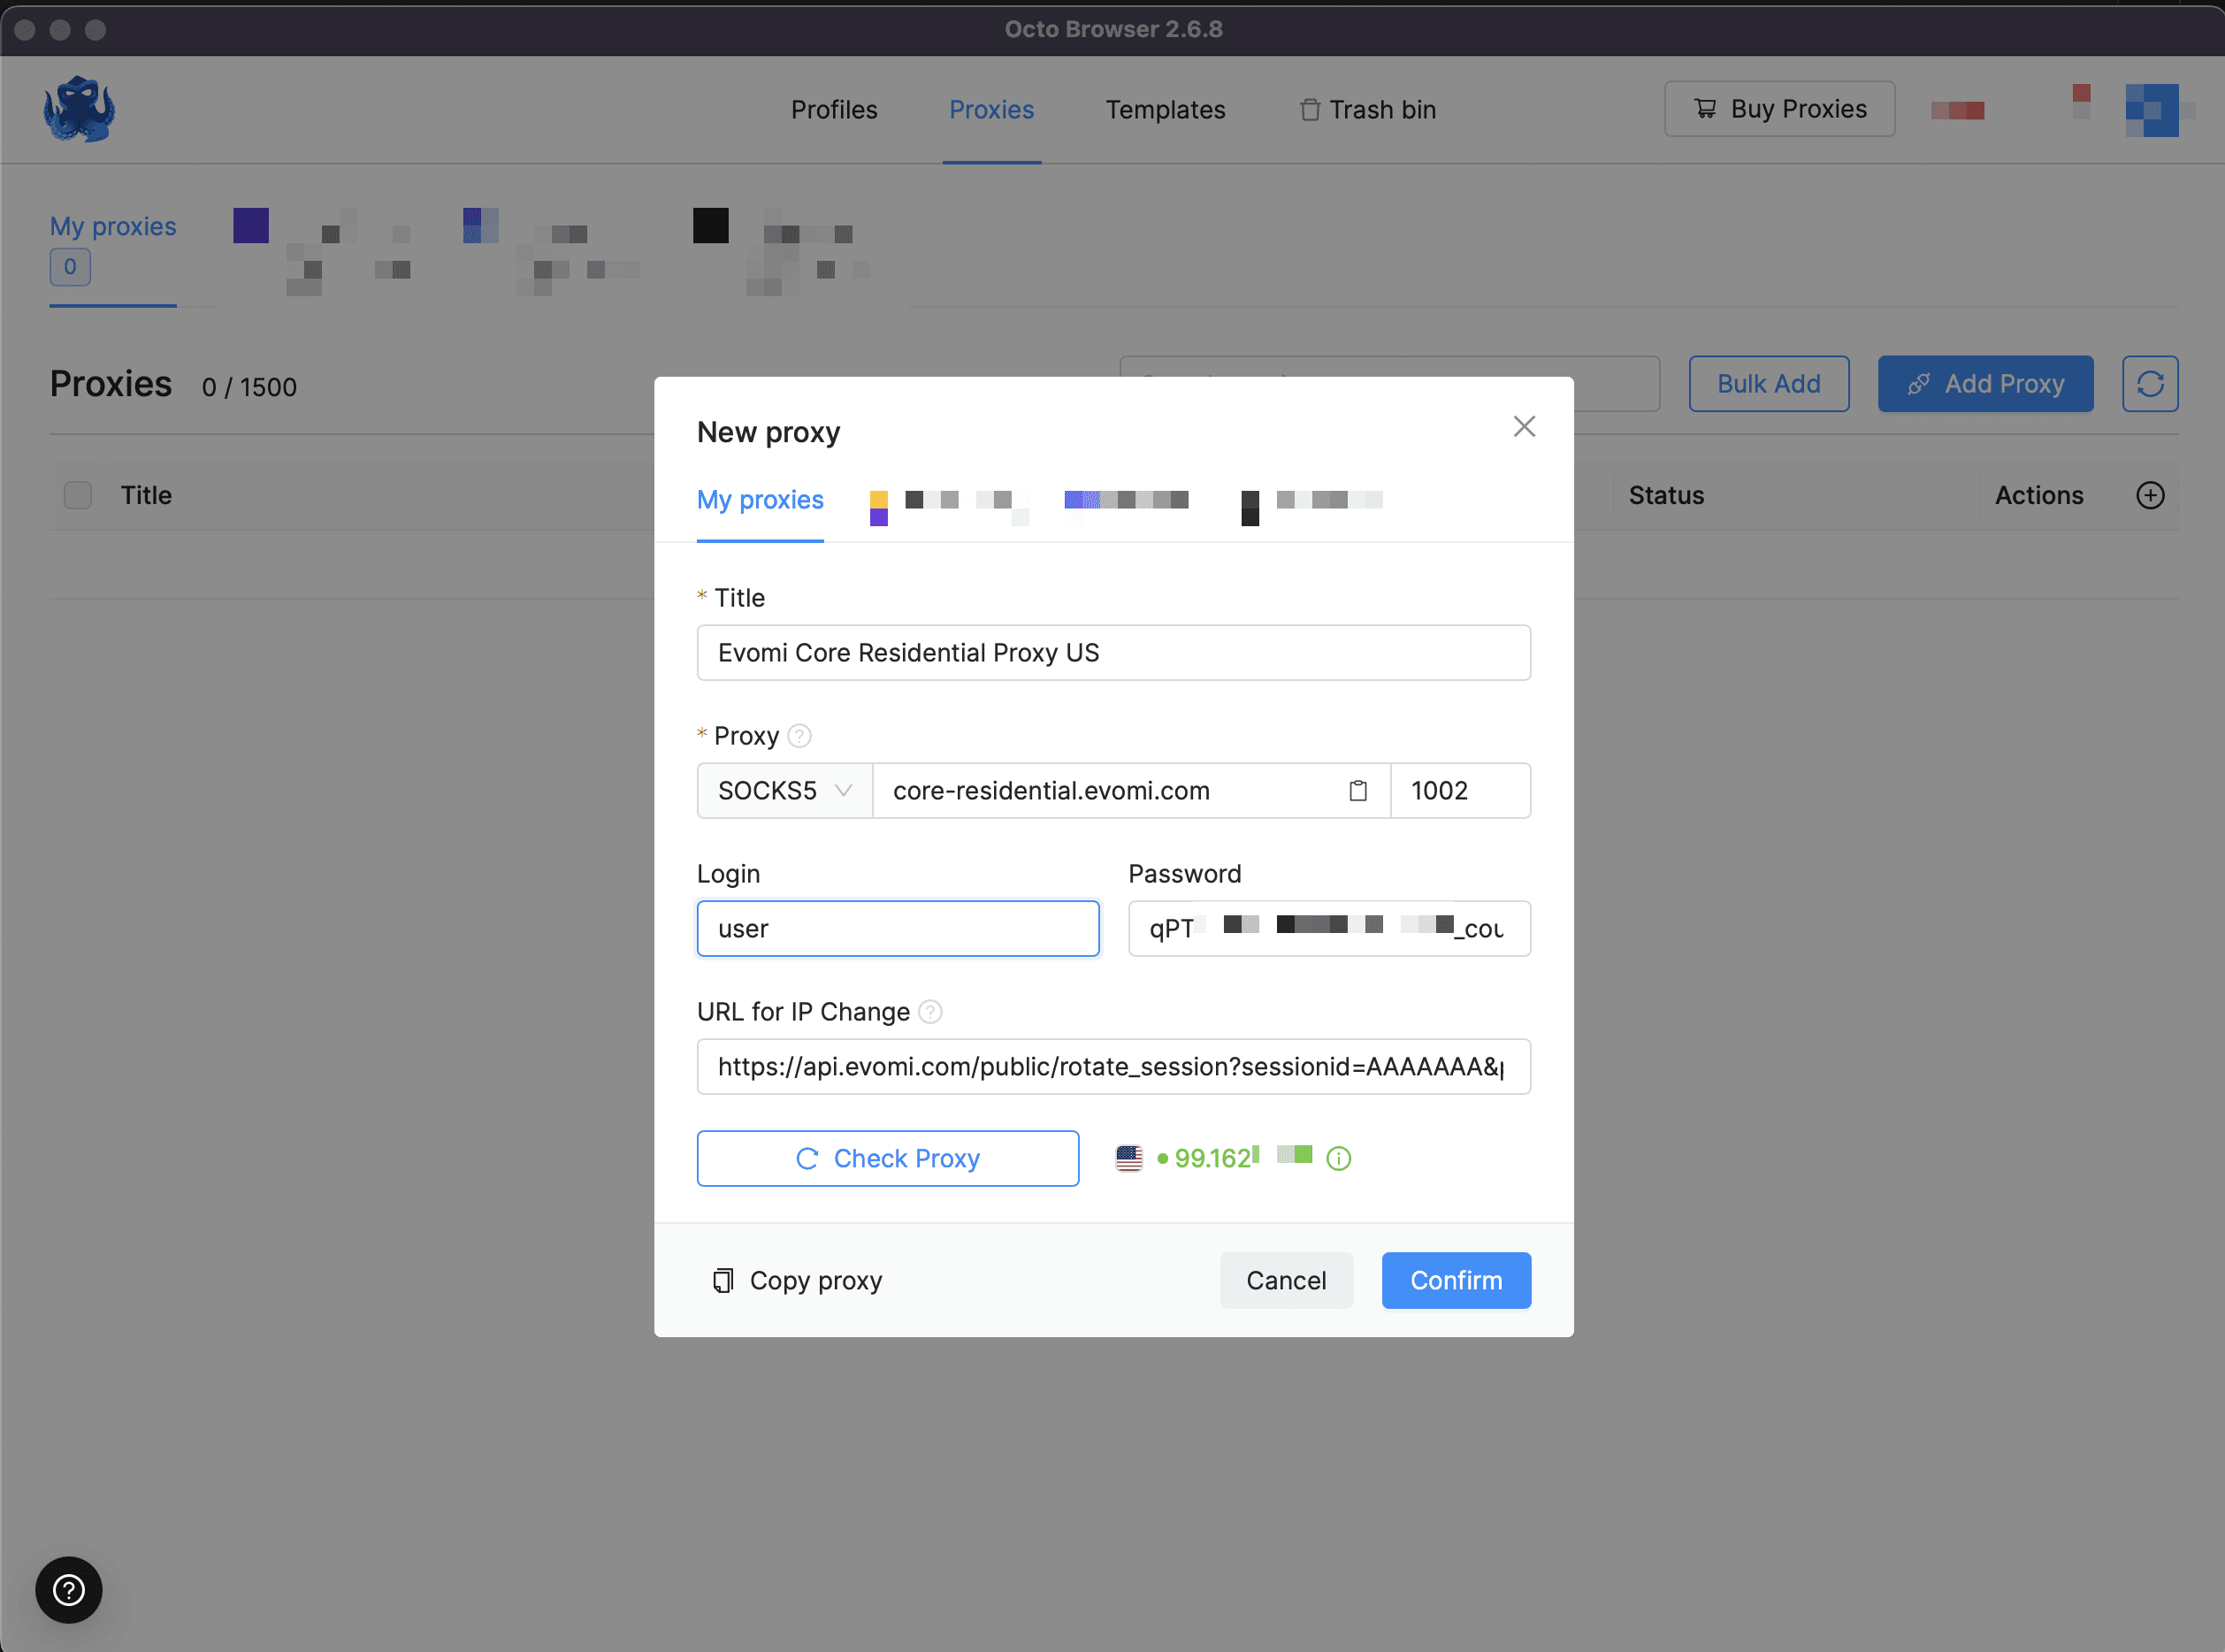This screenshot has width=2225, height=1652.
Task: Click the refresh proxies list icon button
Action: click(x=2150, y=384)
